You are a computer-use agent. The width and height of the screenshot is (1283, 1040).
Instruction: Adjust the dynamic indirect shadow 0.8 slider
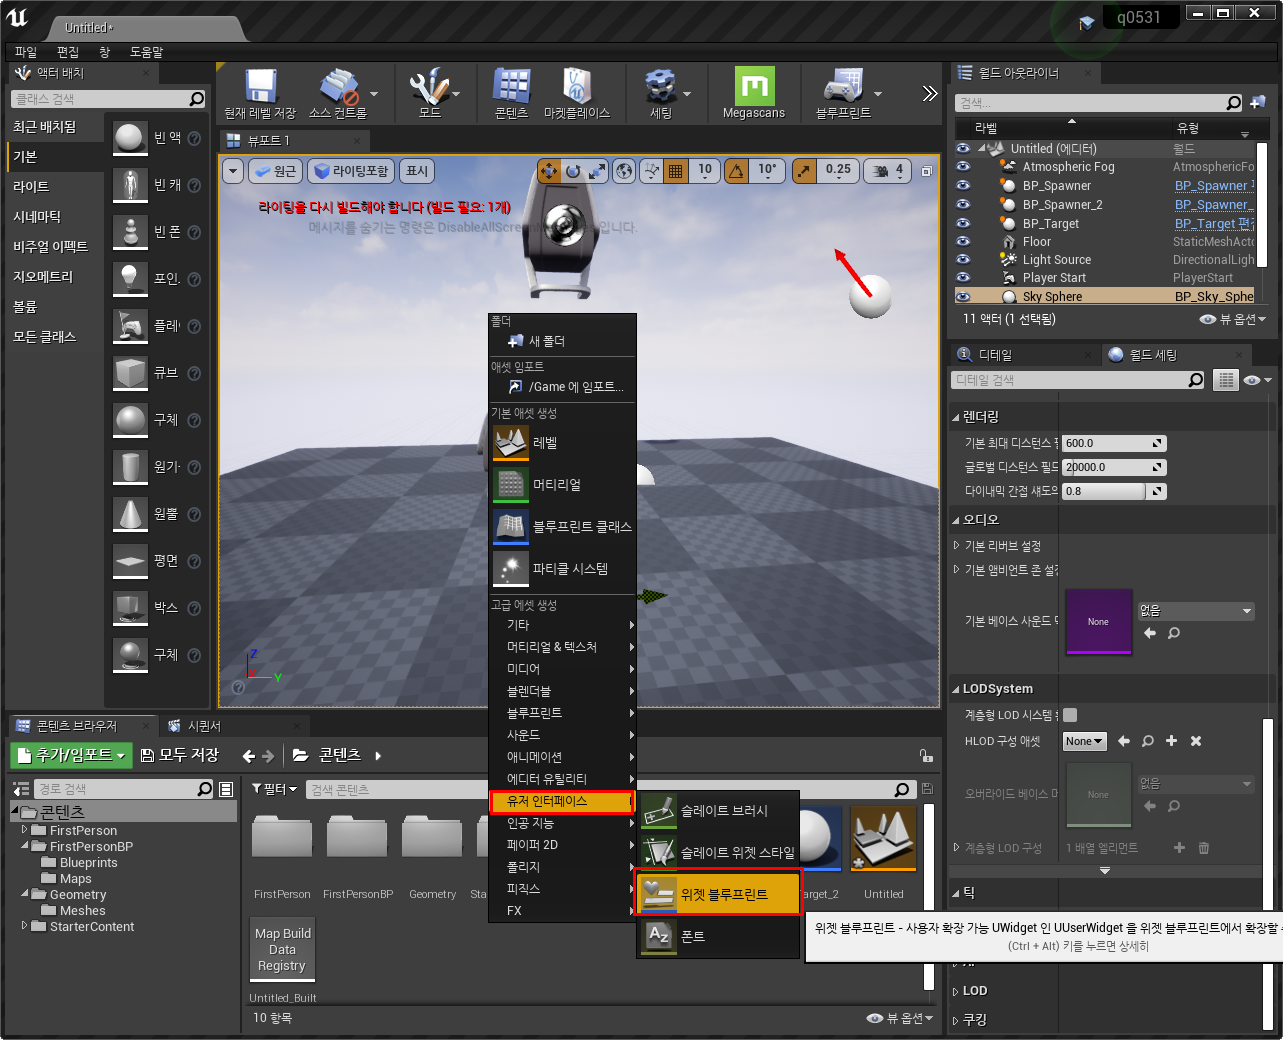click(x=1104, y=491)
